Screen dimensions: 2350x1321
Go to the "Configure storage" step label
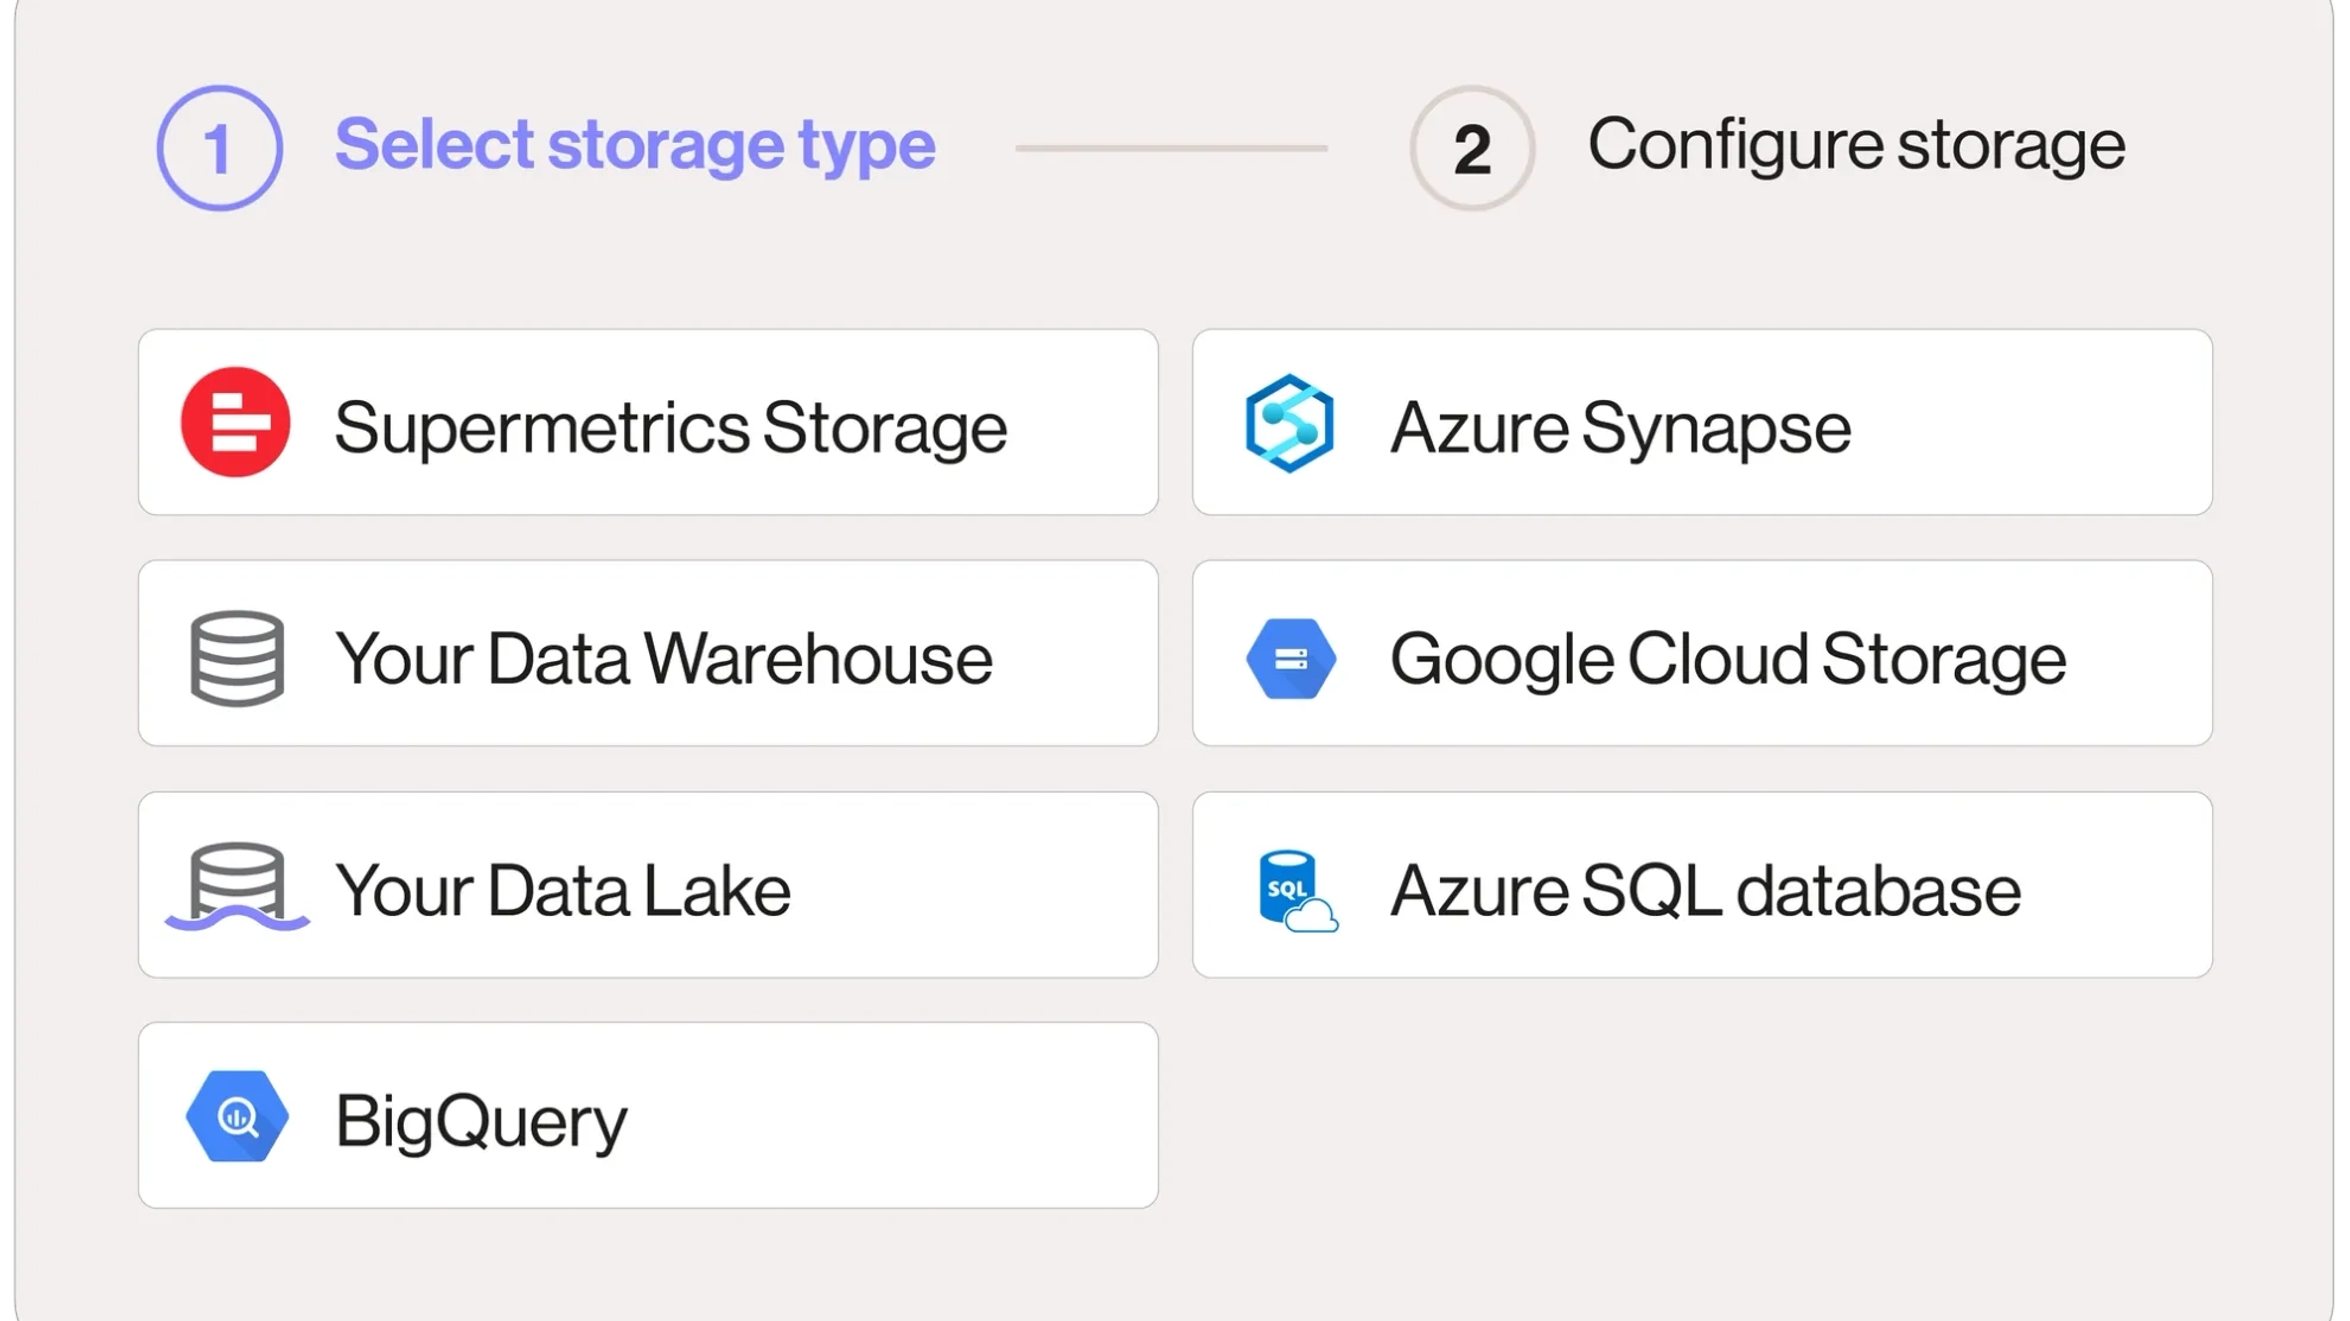coord(1856,145)
